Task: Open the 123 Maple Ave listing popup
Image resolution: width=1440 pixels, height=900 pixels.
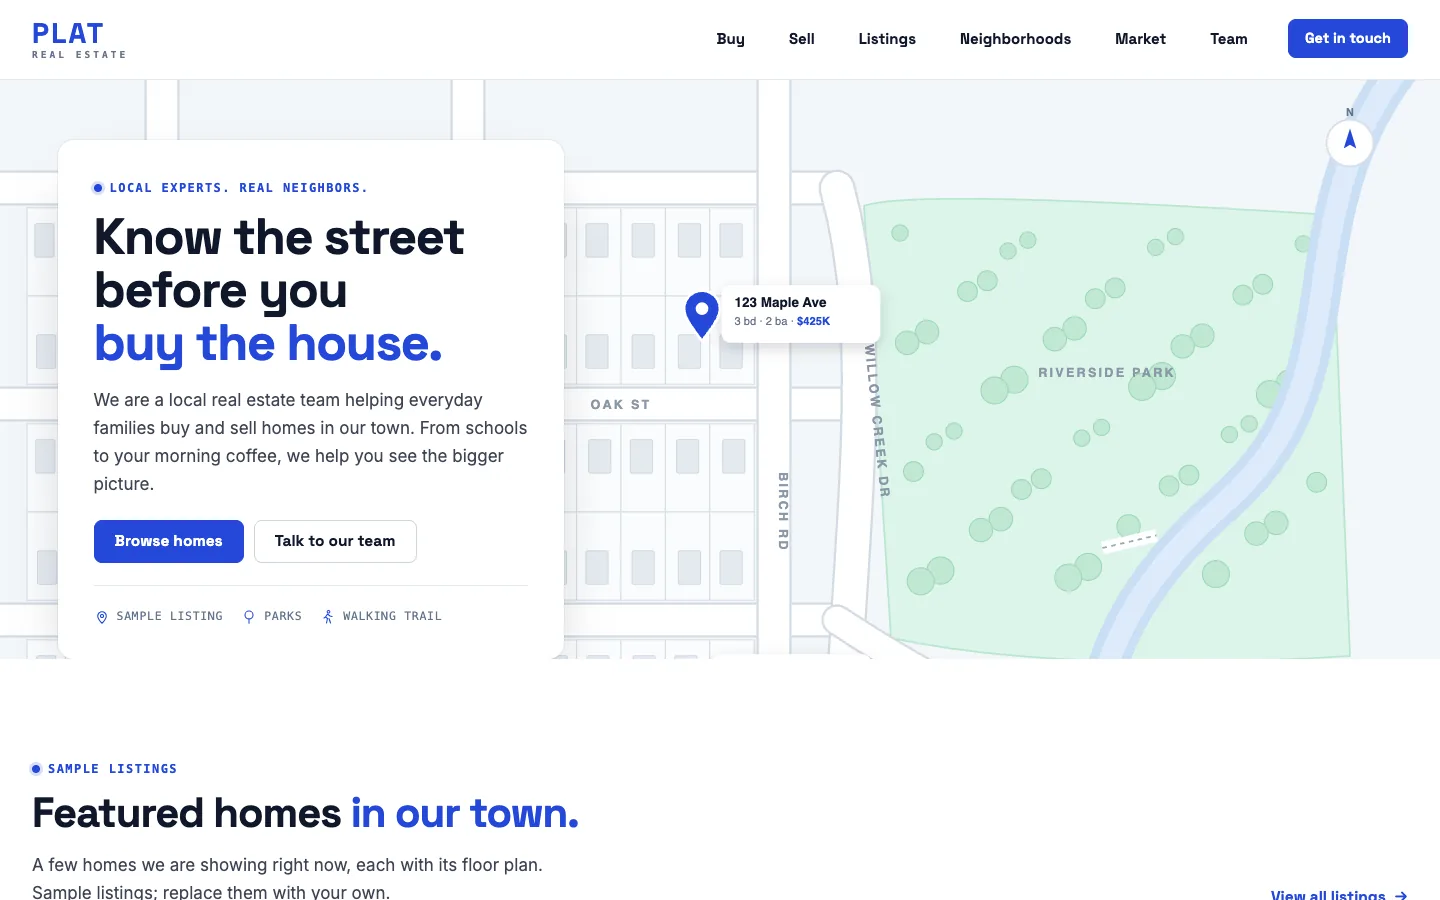Action: 800,313
